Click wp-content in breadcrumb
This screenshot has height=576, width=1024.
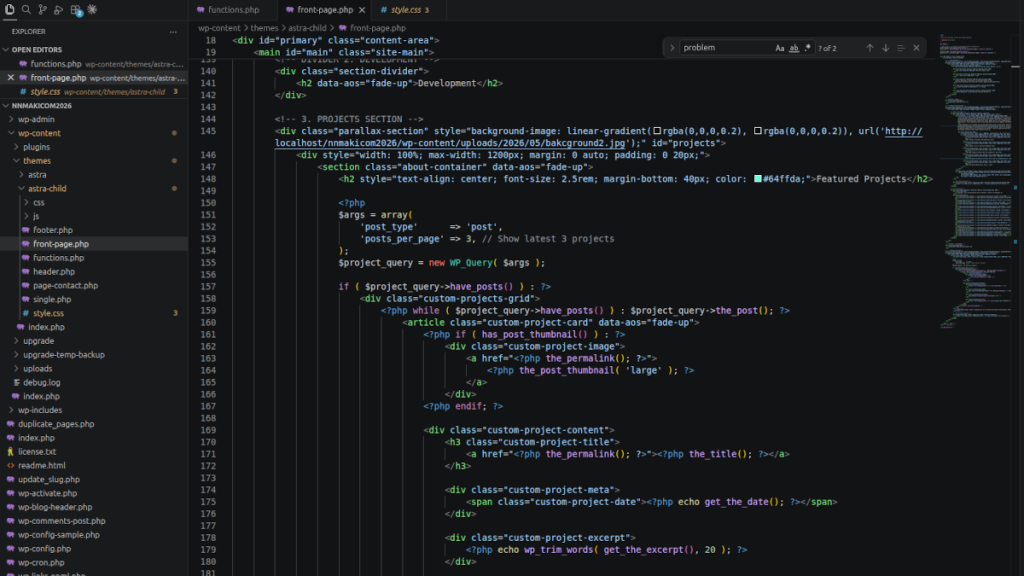tap(219, 28)
